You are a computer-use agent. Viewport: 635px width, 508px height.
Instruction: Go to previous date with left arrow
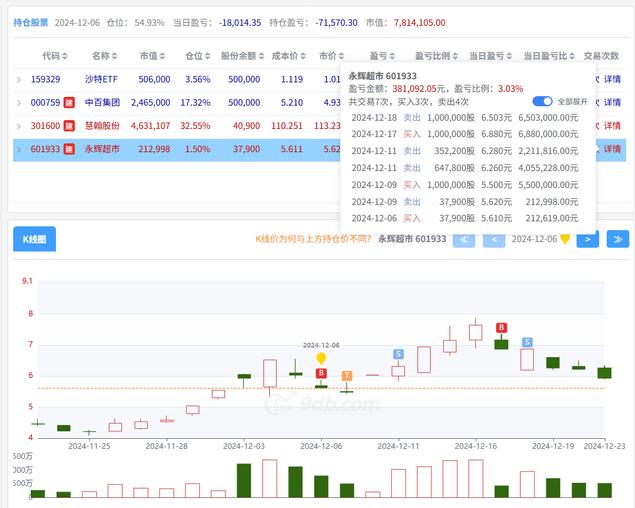494,239
